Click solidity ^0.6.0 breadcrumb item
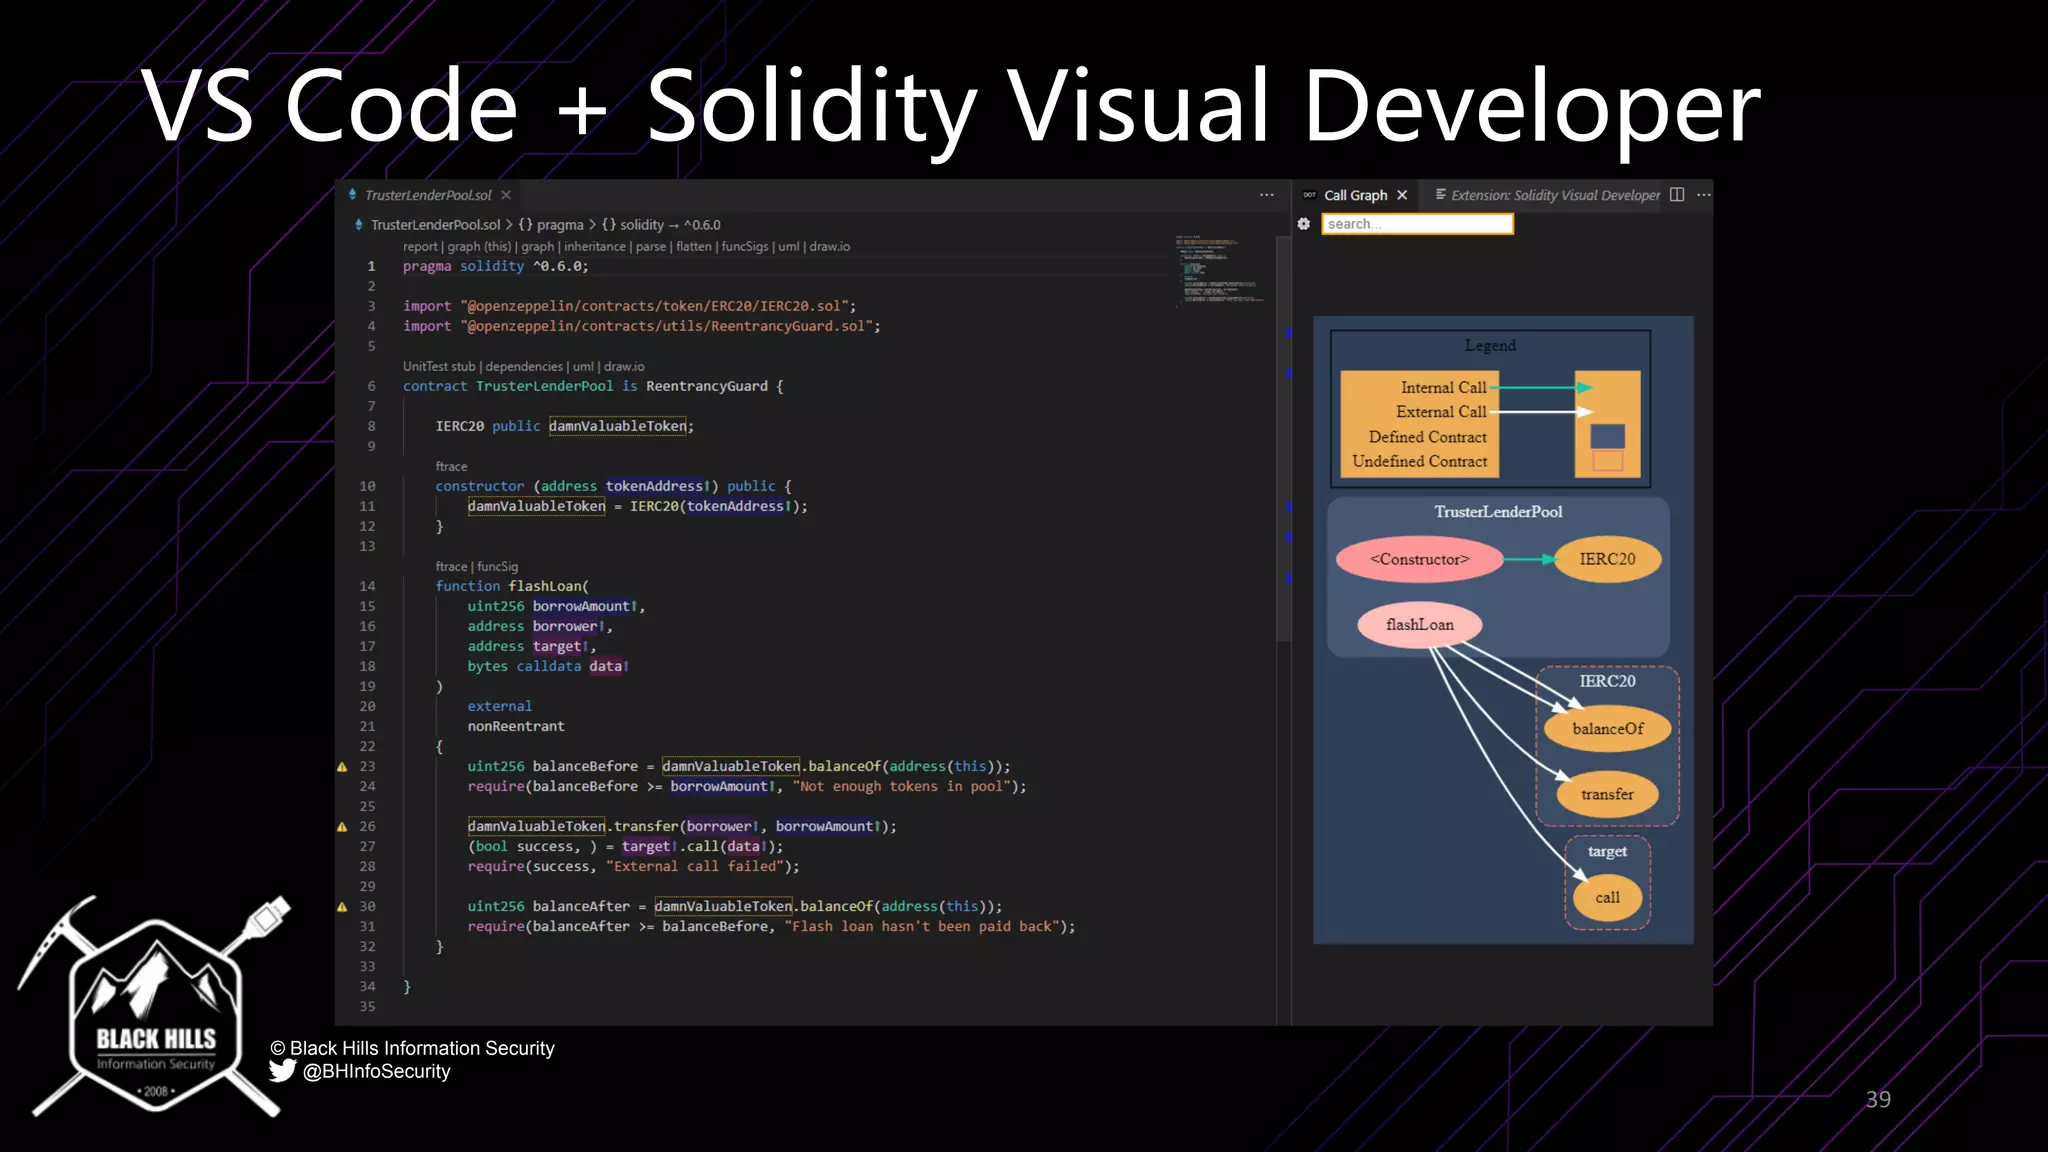This screenshot has width=2048, height=1152. 661,225
